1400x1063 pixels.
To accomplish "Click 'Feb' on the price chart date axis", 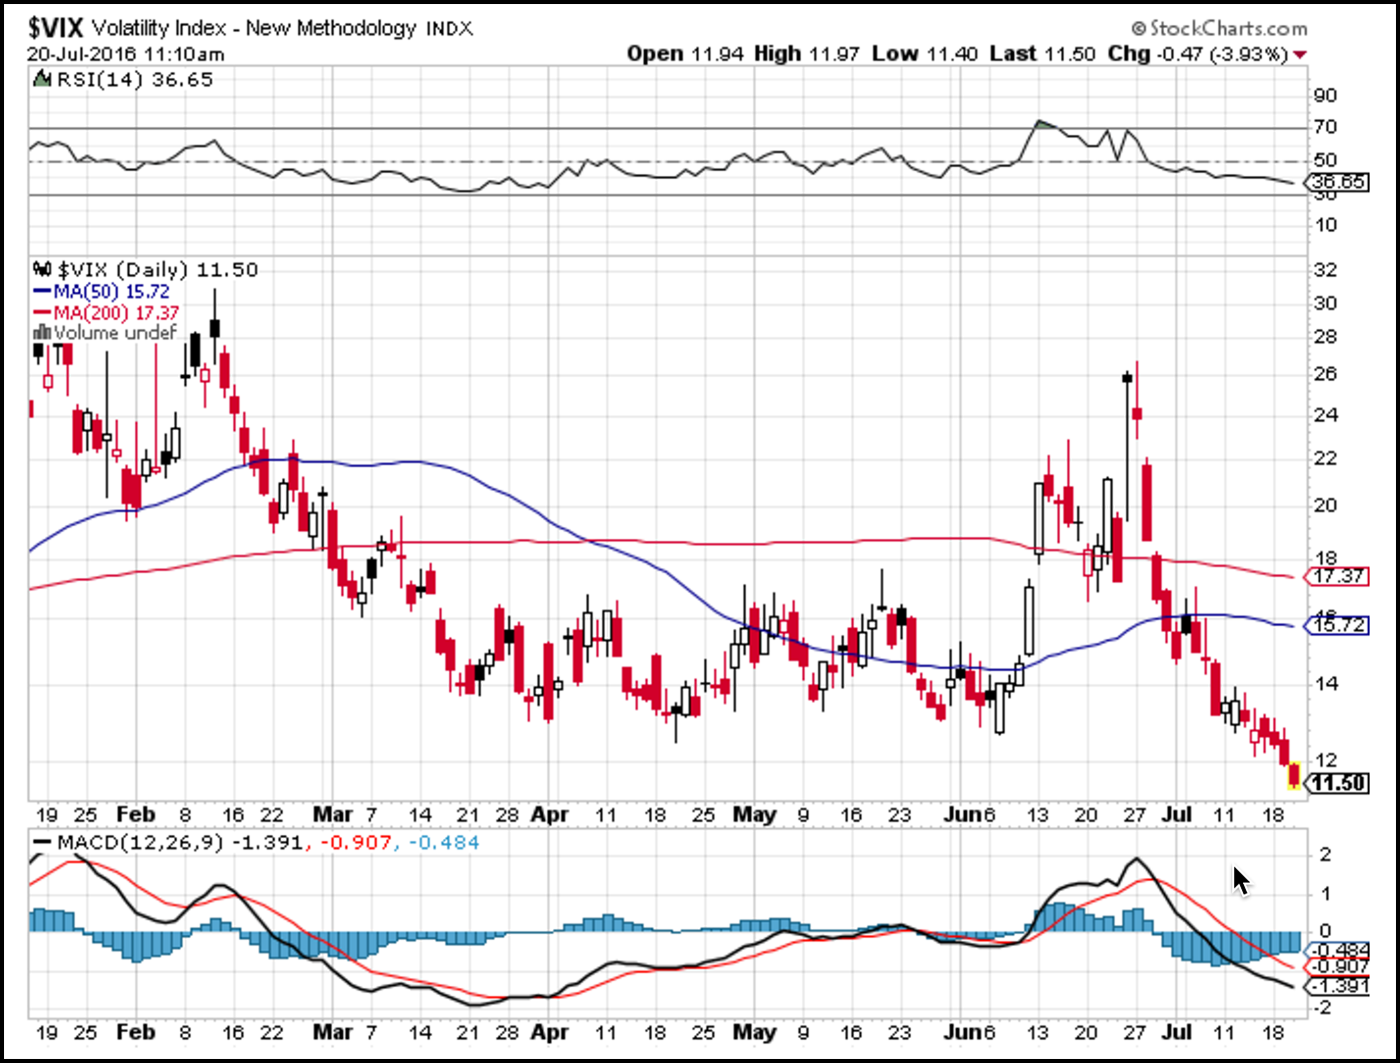I will click(135, 814).
